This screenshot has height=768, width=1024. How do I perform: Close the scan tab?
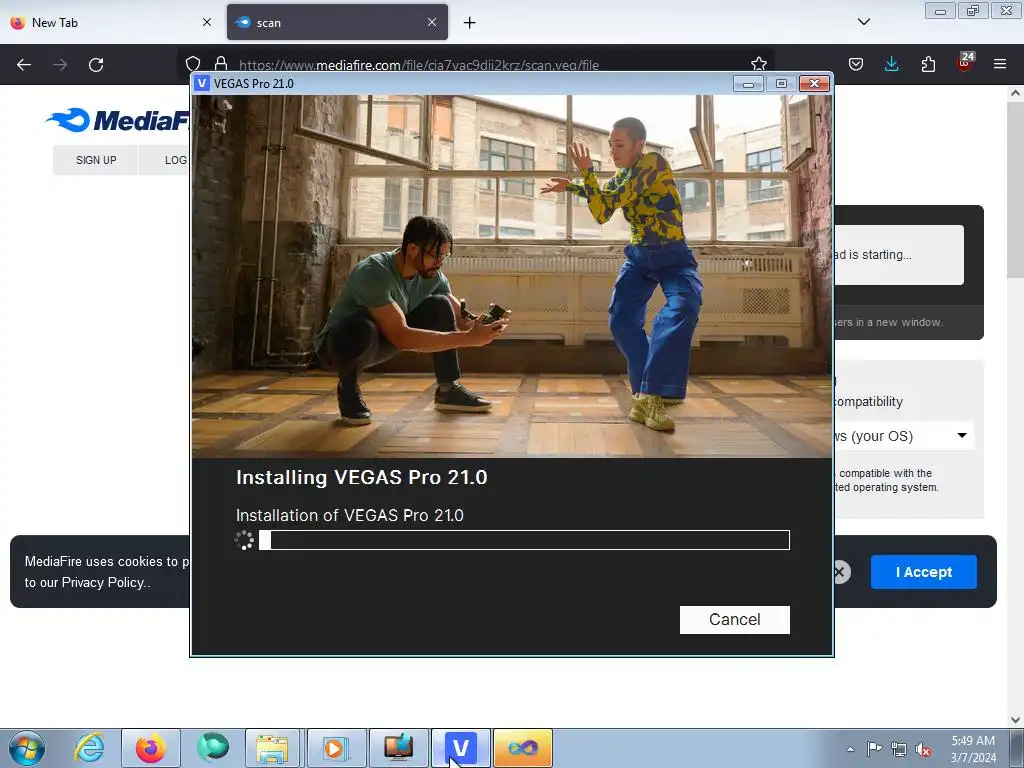(432, 22)
